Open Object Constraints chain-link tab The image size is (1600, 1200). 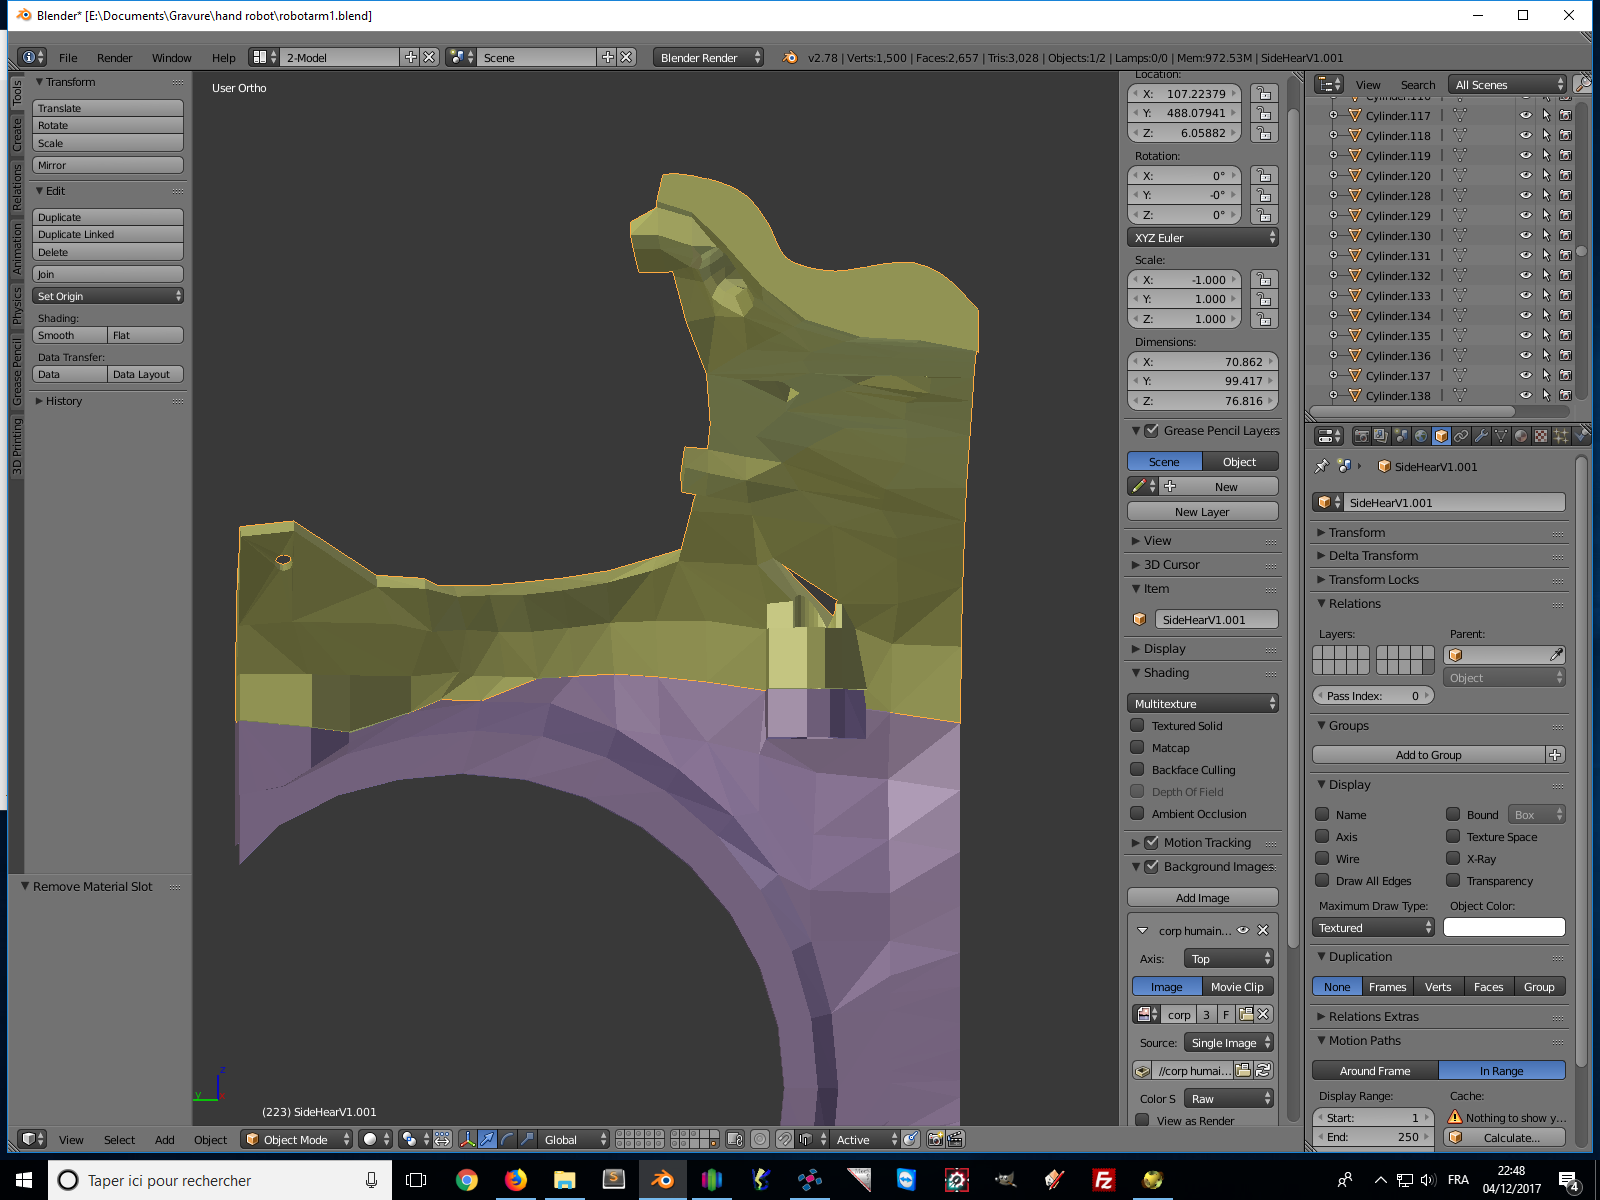point(1461,436)
